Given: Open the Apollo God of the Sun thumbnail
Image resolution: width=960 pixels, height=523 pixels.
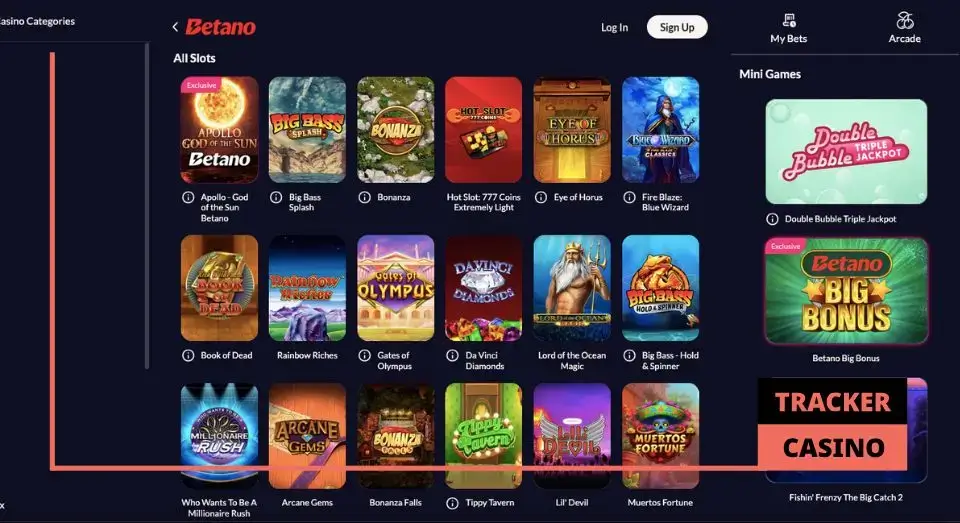Looking at the screenshot, I should [x=219, y=130].
